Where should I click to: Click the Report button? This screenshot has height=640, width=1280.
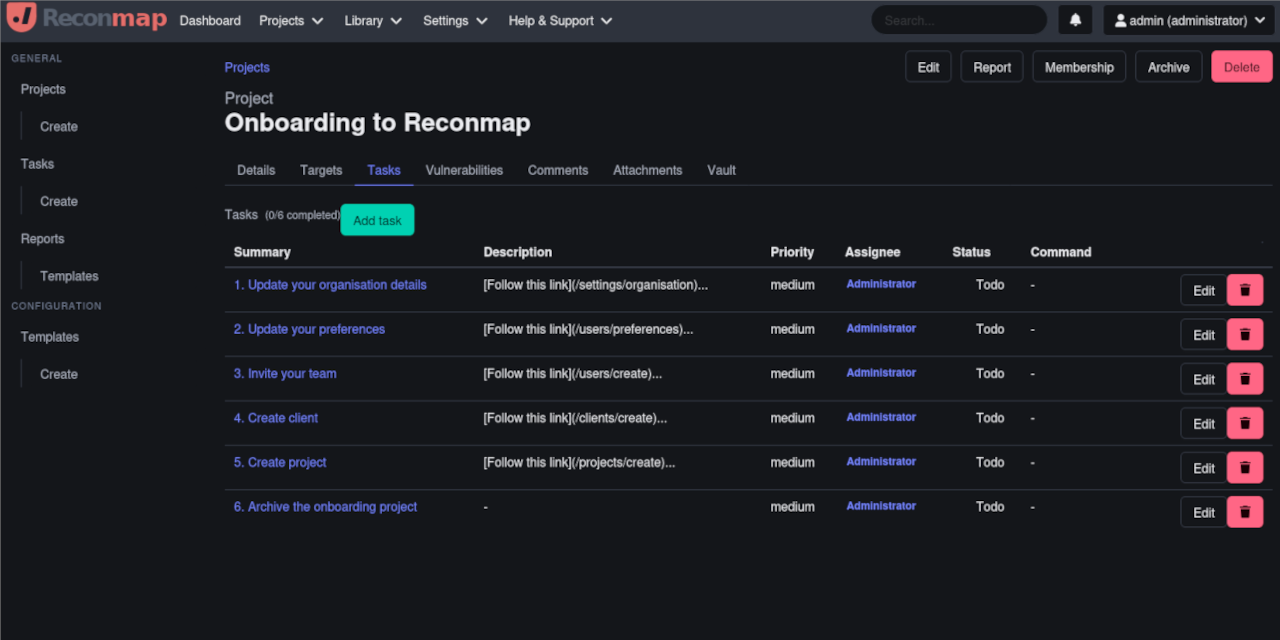point(992,67)
